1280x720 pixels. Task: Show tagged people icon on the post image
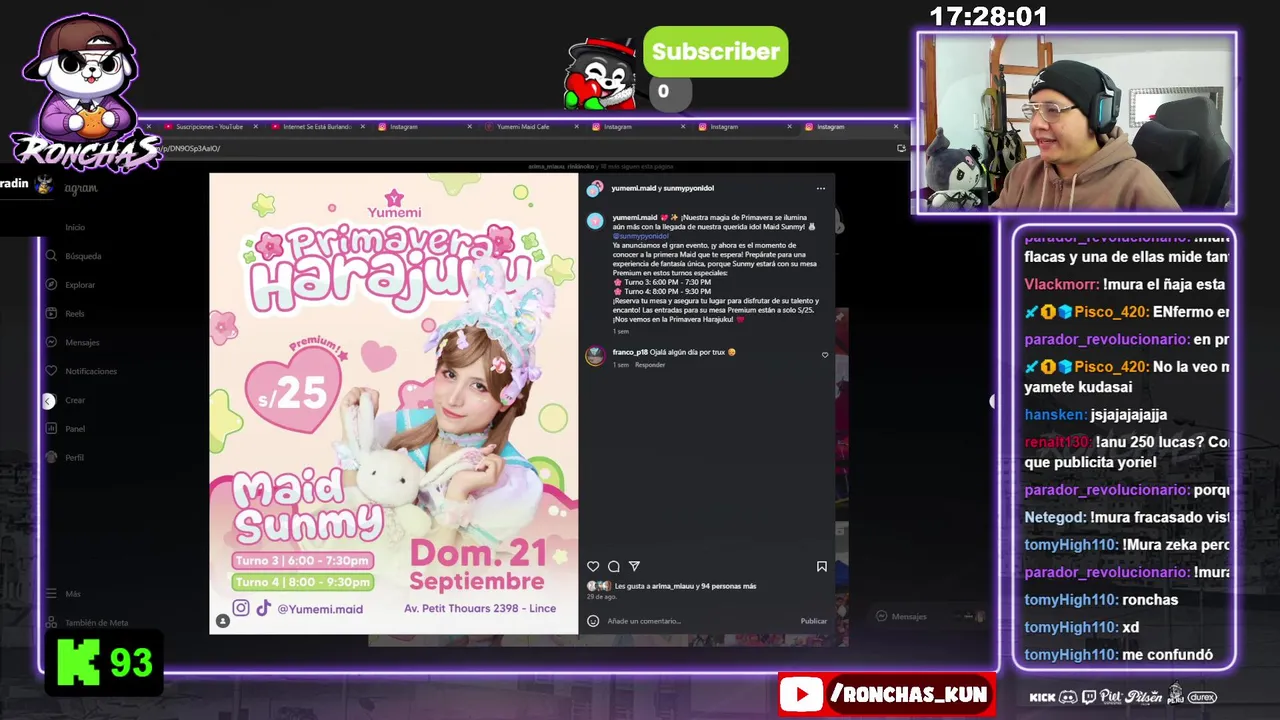[223, 621]
